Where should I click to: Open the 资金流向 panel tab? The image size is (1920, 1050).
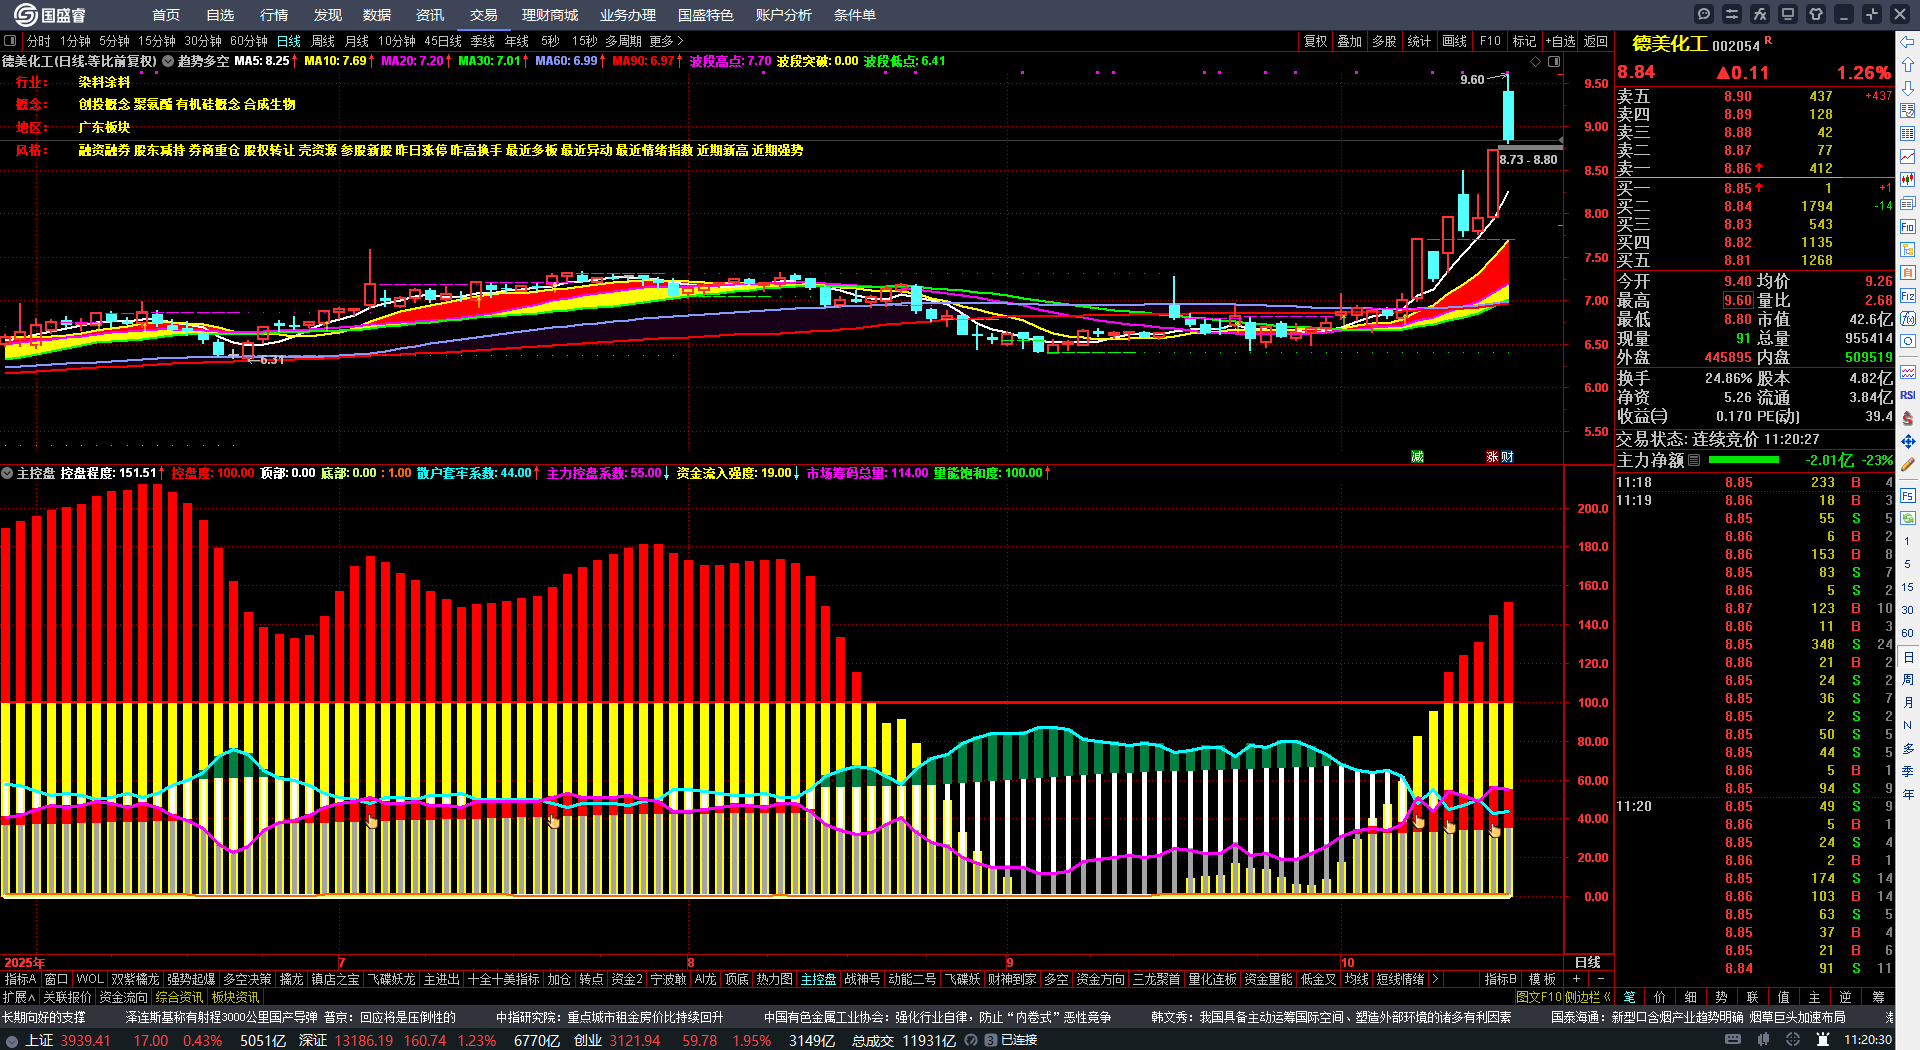pos(124,997)
